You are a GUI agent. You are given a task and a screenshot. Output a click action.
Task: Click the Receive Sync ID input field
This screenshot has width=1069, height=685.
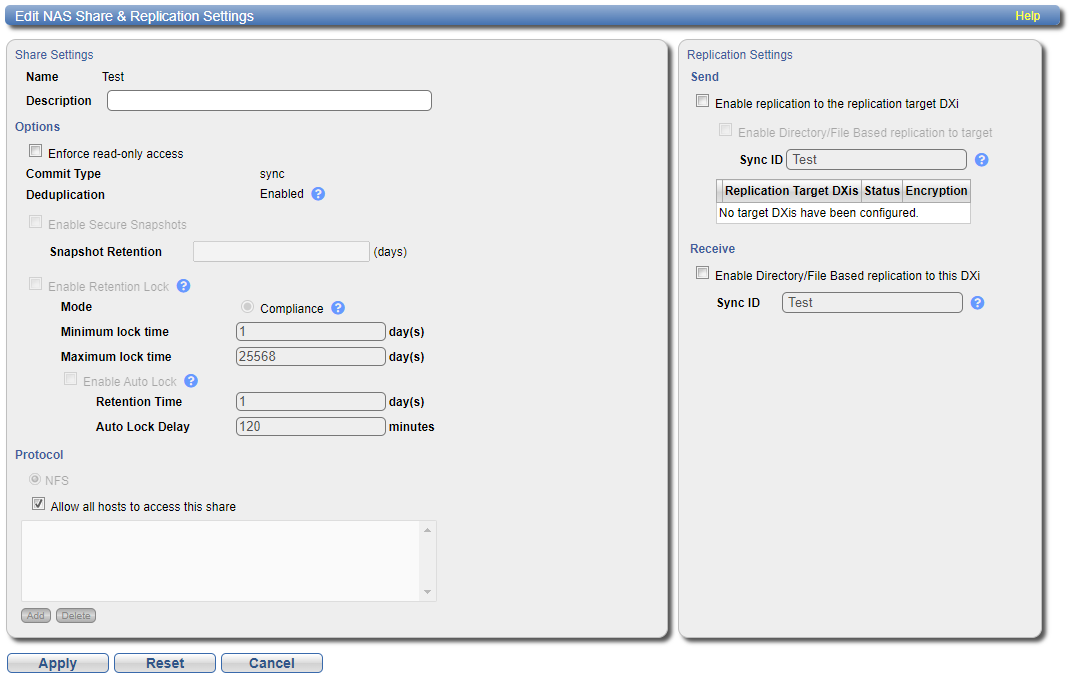(x=872, y=303)
